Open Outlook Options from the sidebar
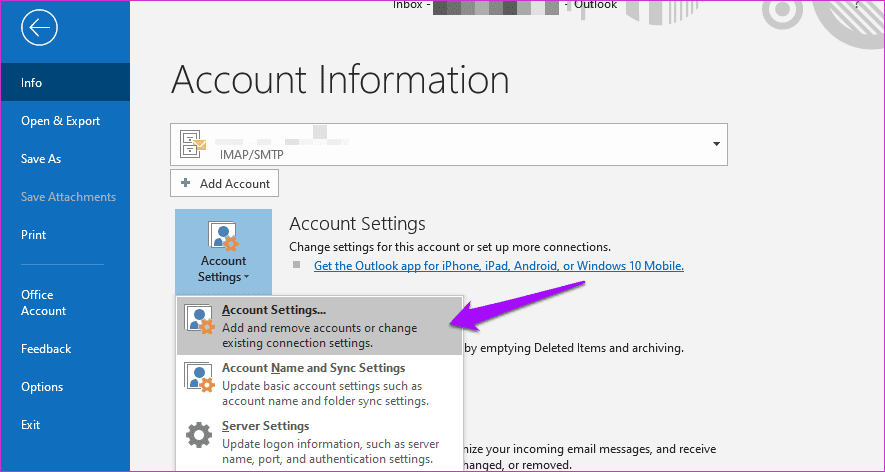885x472 pixels. point(42,387)
